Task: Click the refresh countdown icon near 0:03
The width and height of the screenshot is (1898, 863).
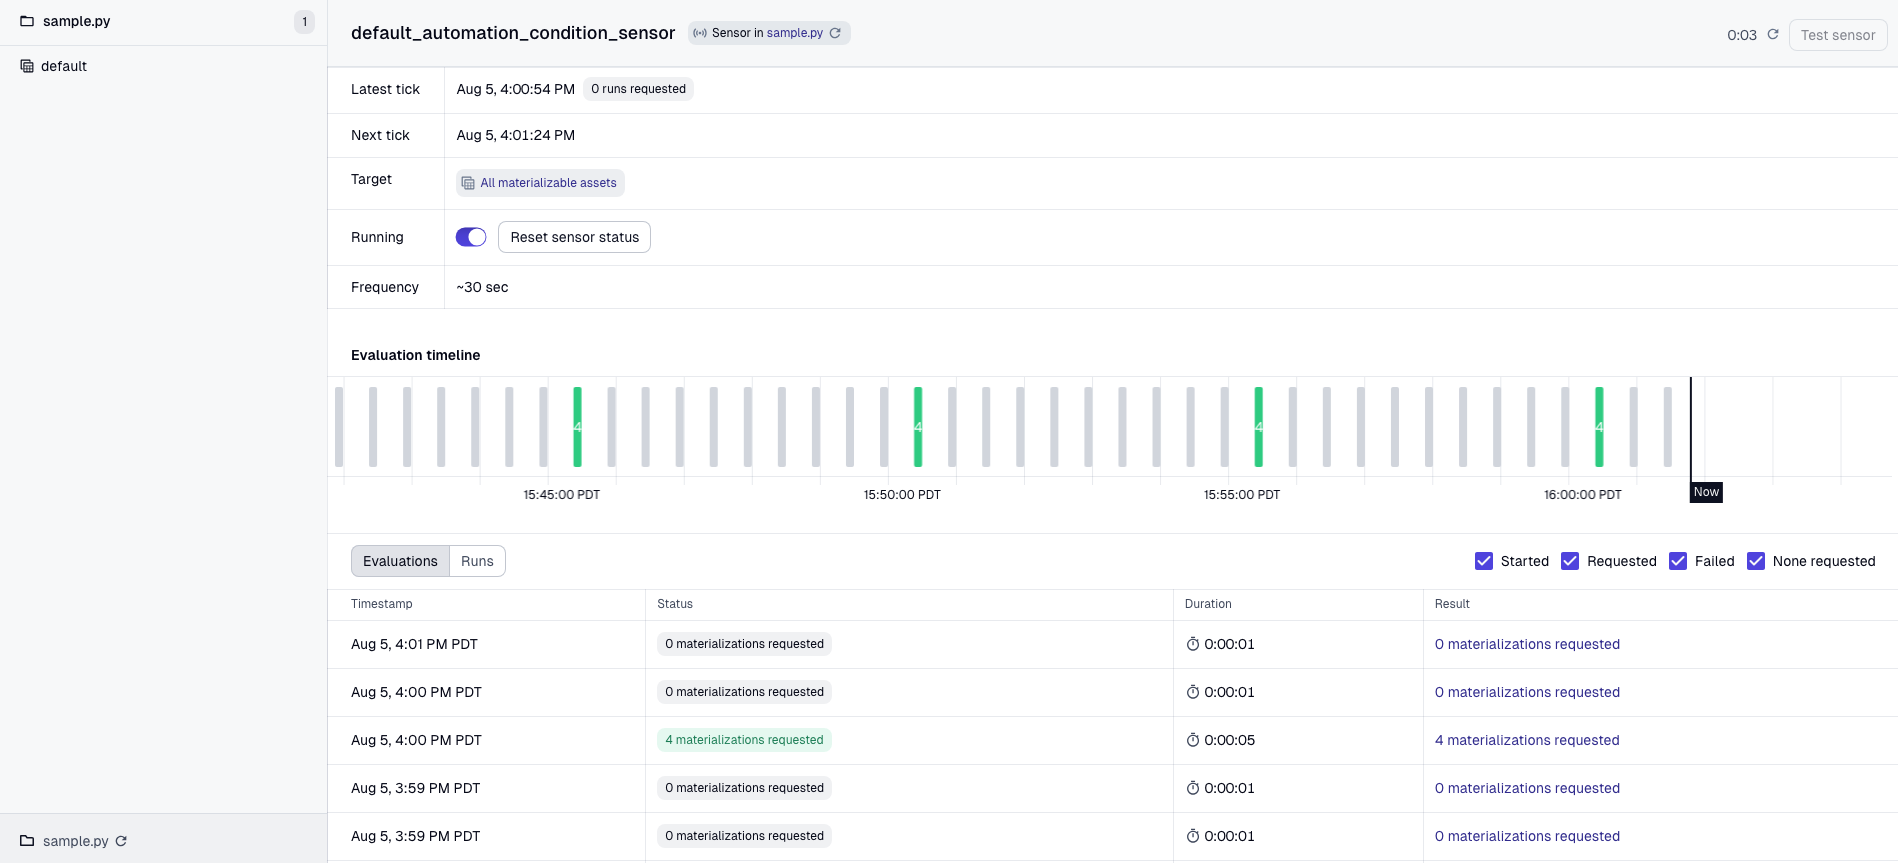Action: [x=1773, y=34]
